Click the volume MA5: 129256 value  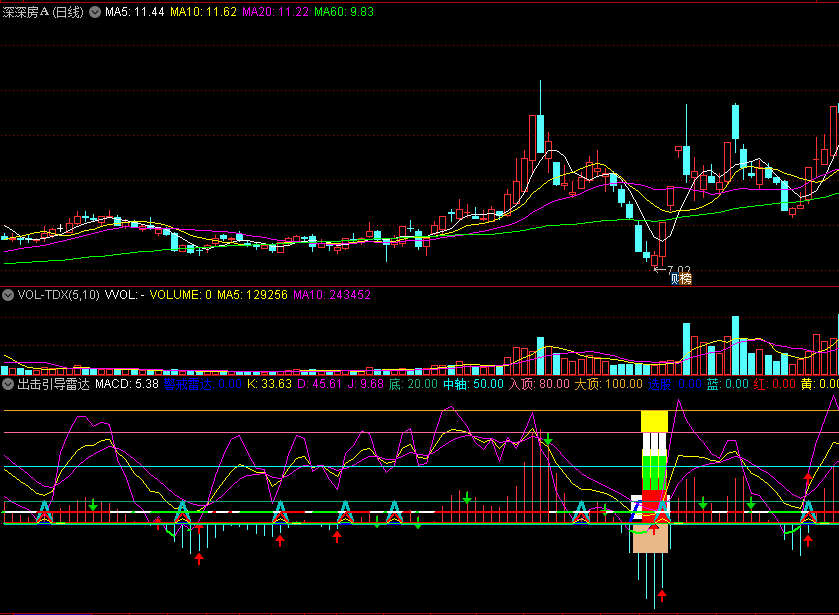pyautogui.click(x=252, y=295)
